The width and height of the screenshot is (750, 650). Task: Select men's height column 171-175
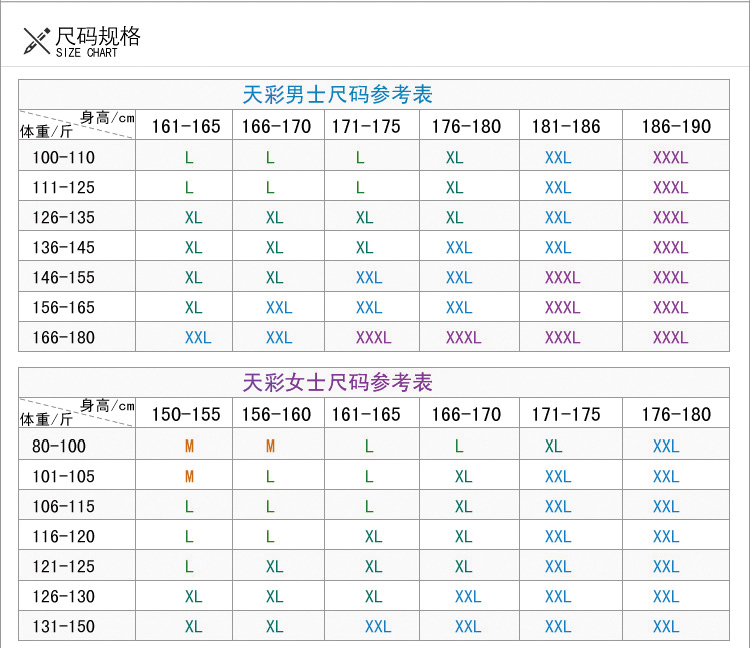coord(366,127)
